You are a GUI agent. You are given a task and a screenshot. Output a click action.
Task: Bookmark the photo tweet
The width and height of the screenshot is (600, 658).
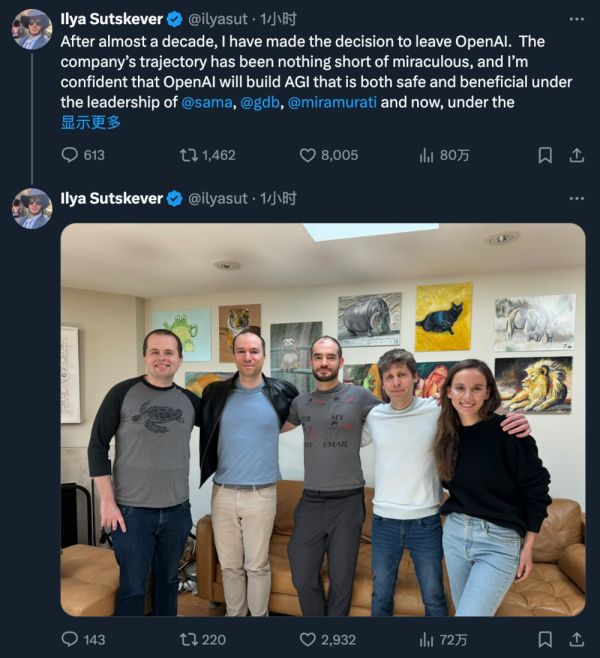[545, 639]
